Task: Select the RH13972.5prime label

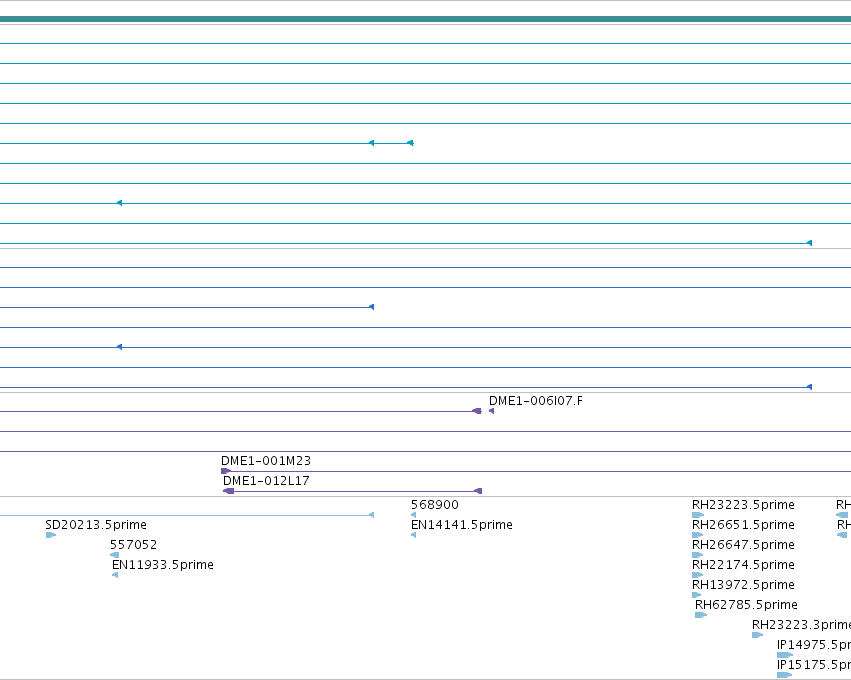Action: tap(743, 585)
